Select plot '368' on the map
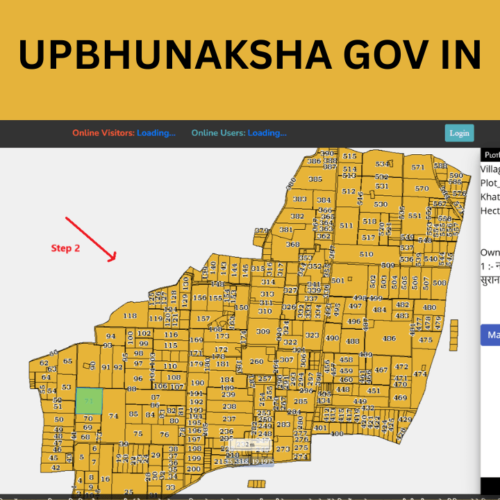 click(292, 244)
